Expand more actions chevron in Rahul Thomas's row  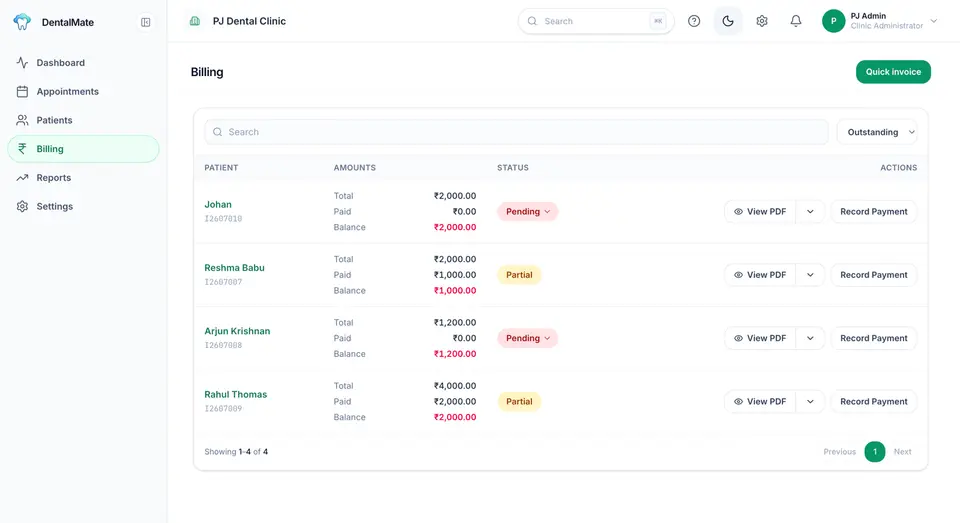tap(810, 402)
